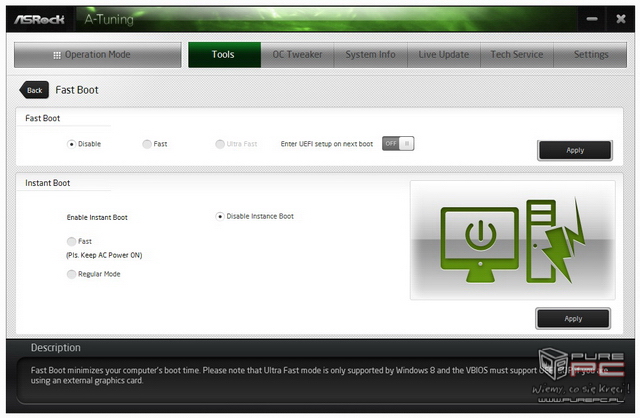
Task: Click the ASRock logo in title bar
Action: point(38,17)
